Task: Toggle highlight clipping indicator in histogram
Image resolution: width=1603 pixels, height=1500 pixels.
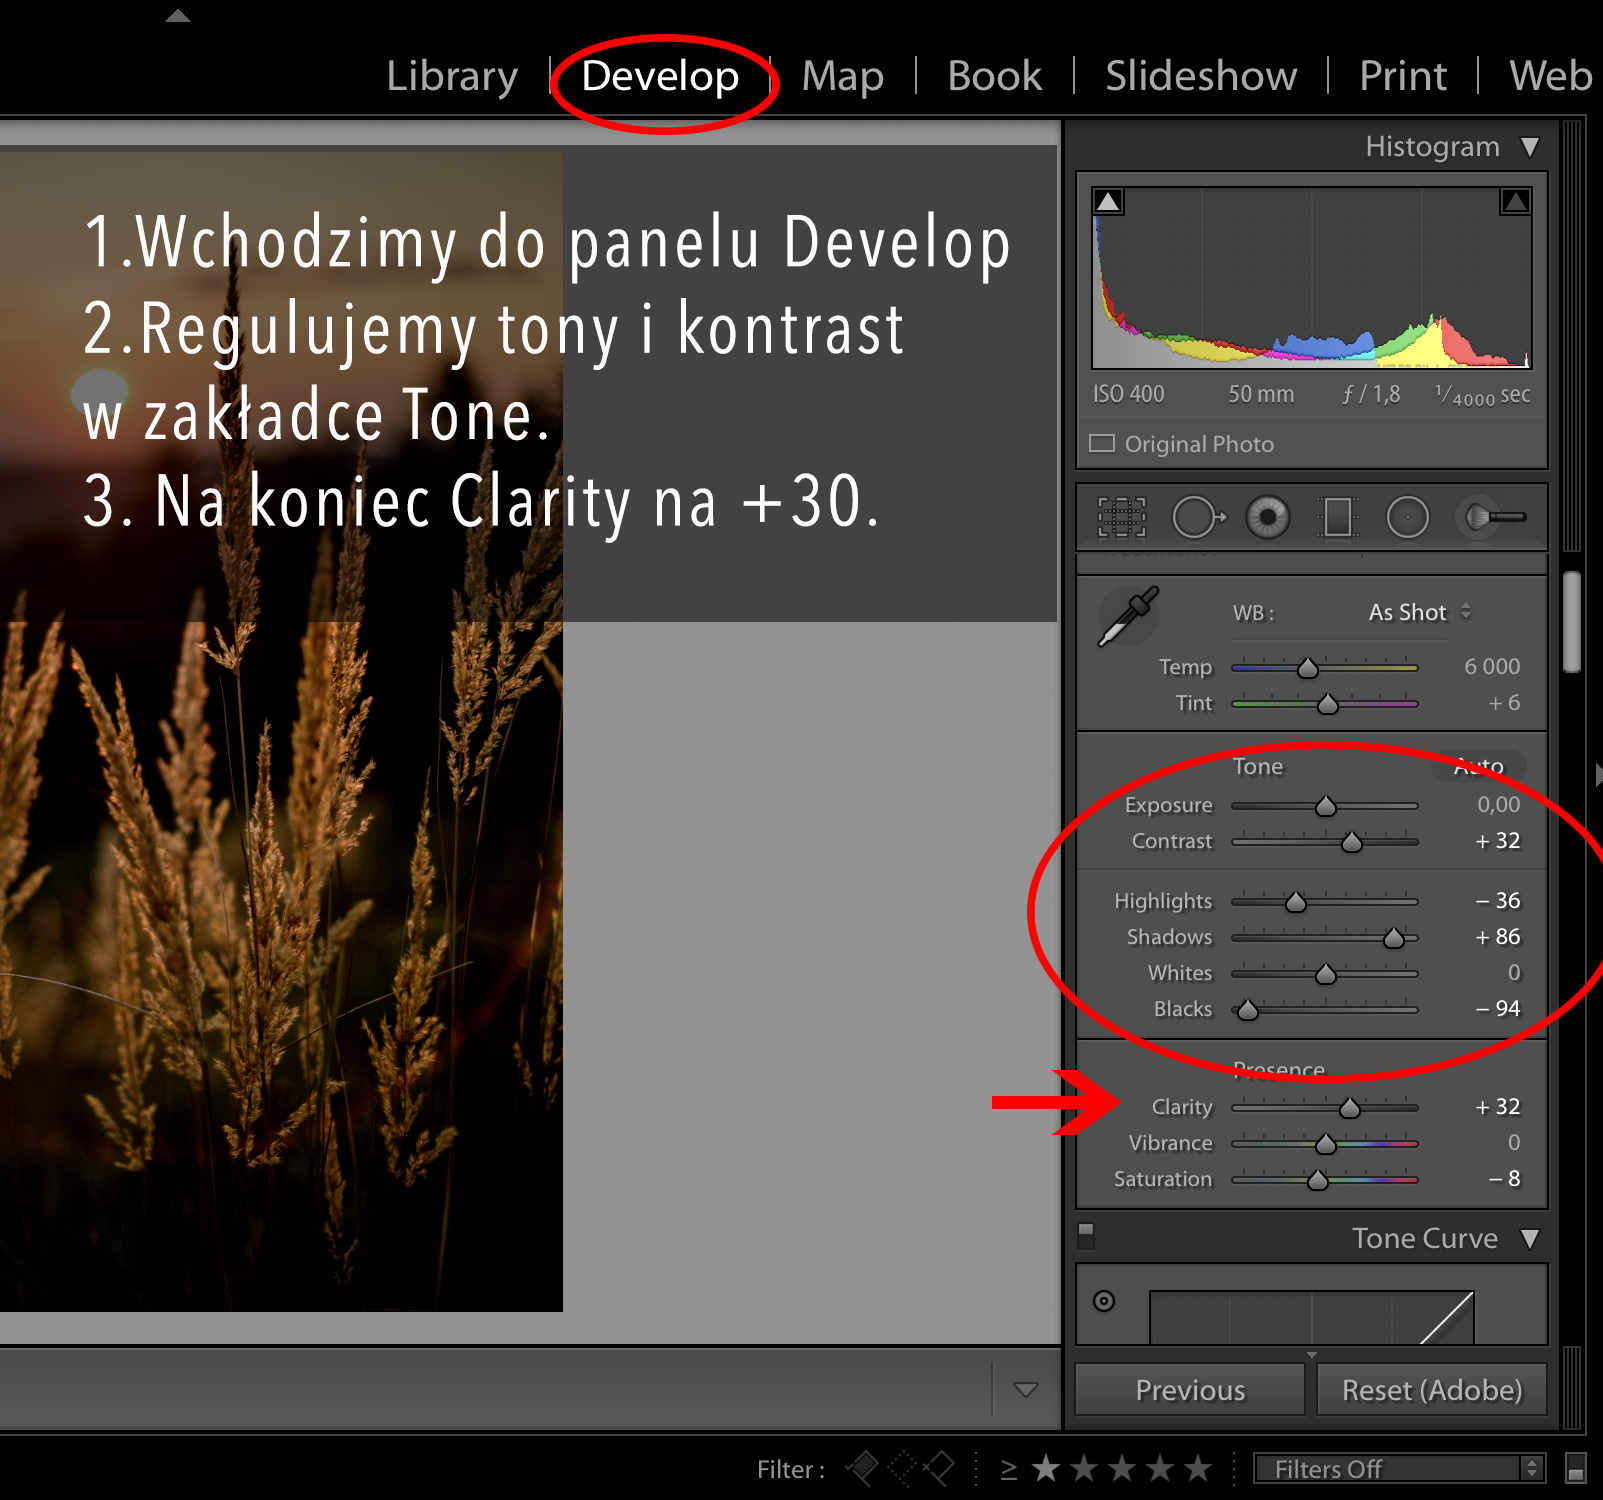Action: click(1515, 202)
